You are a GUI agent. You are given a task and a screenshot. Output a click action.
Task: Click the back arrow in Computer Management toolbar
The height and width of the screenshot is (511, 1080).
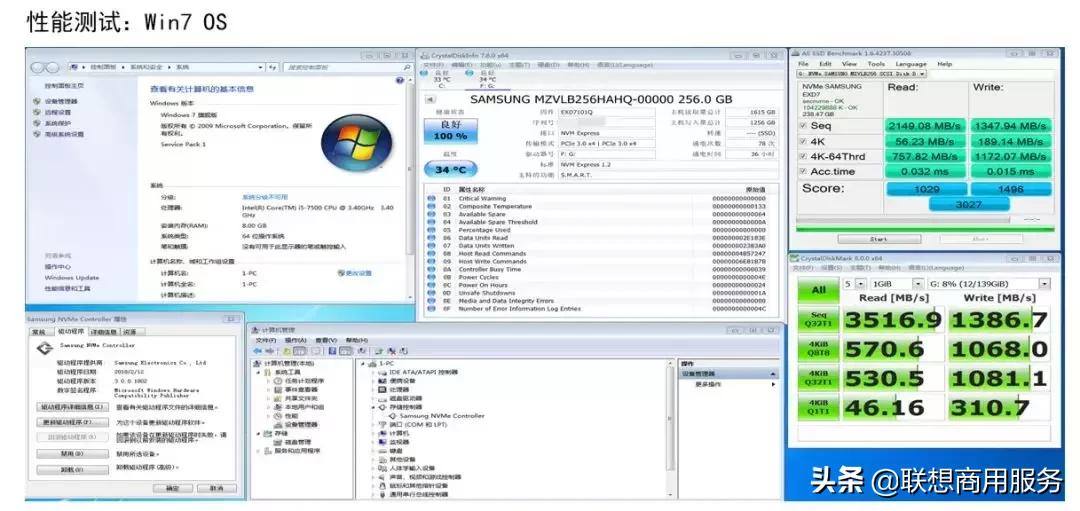pyautogui.click(x=258, y=351)
